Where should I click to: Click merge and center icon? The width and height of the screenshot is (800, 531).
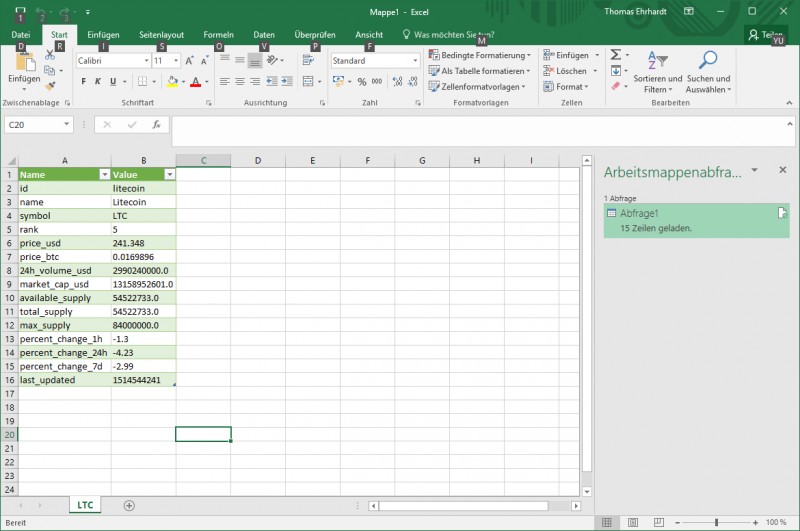(x=308, y=82)
